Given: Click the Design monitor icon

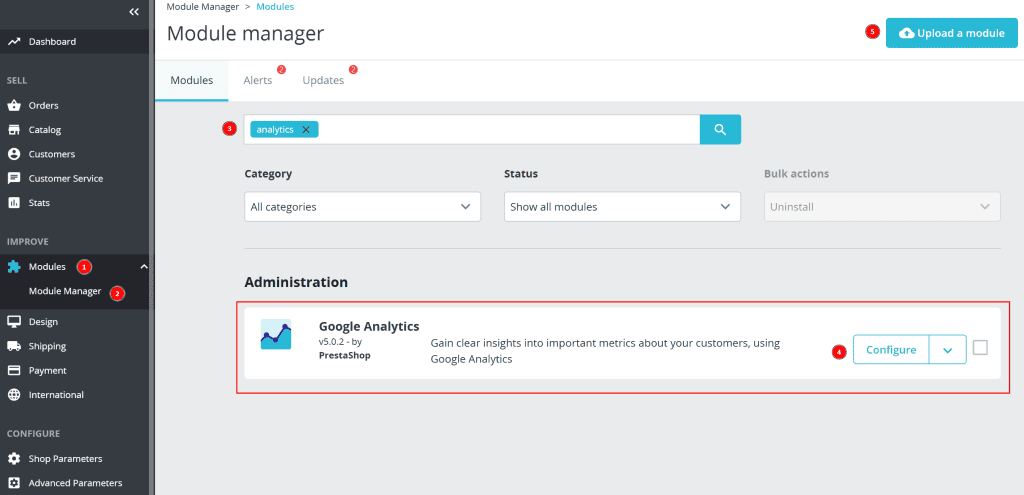Looking at the screenshot, I should click(x=14, y=322).
